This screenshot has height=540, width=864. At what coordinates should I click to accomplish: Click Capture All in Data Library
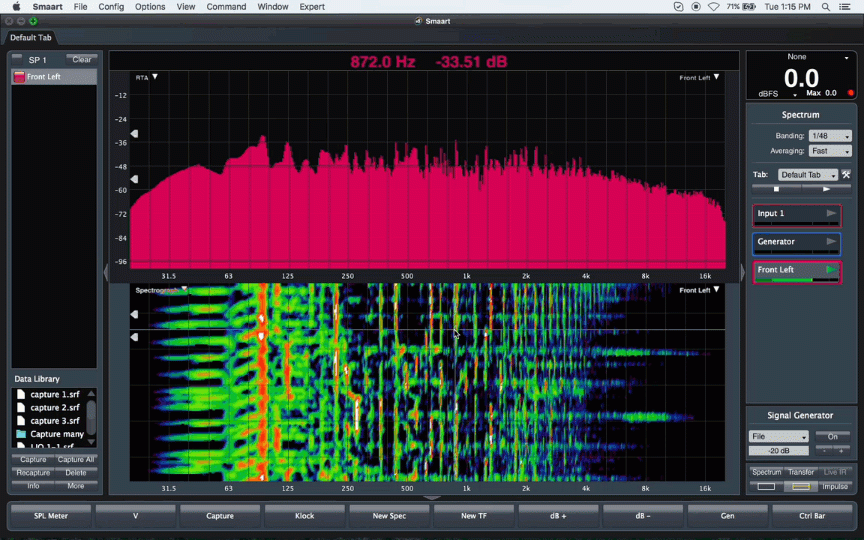pos(76,460)
